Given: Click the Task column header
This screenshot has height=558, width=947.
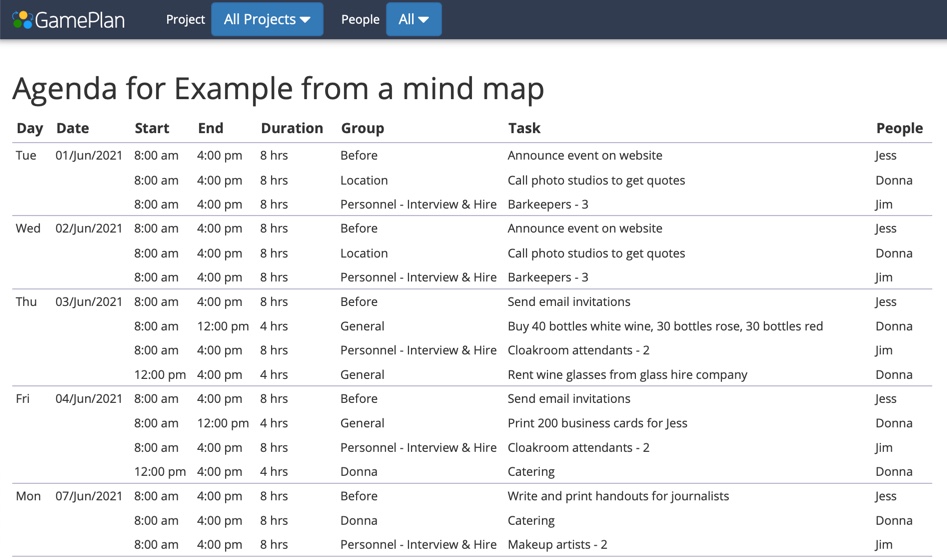Looking at the screenshot, I should tap(524, 128).
